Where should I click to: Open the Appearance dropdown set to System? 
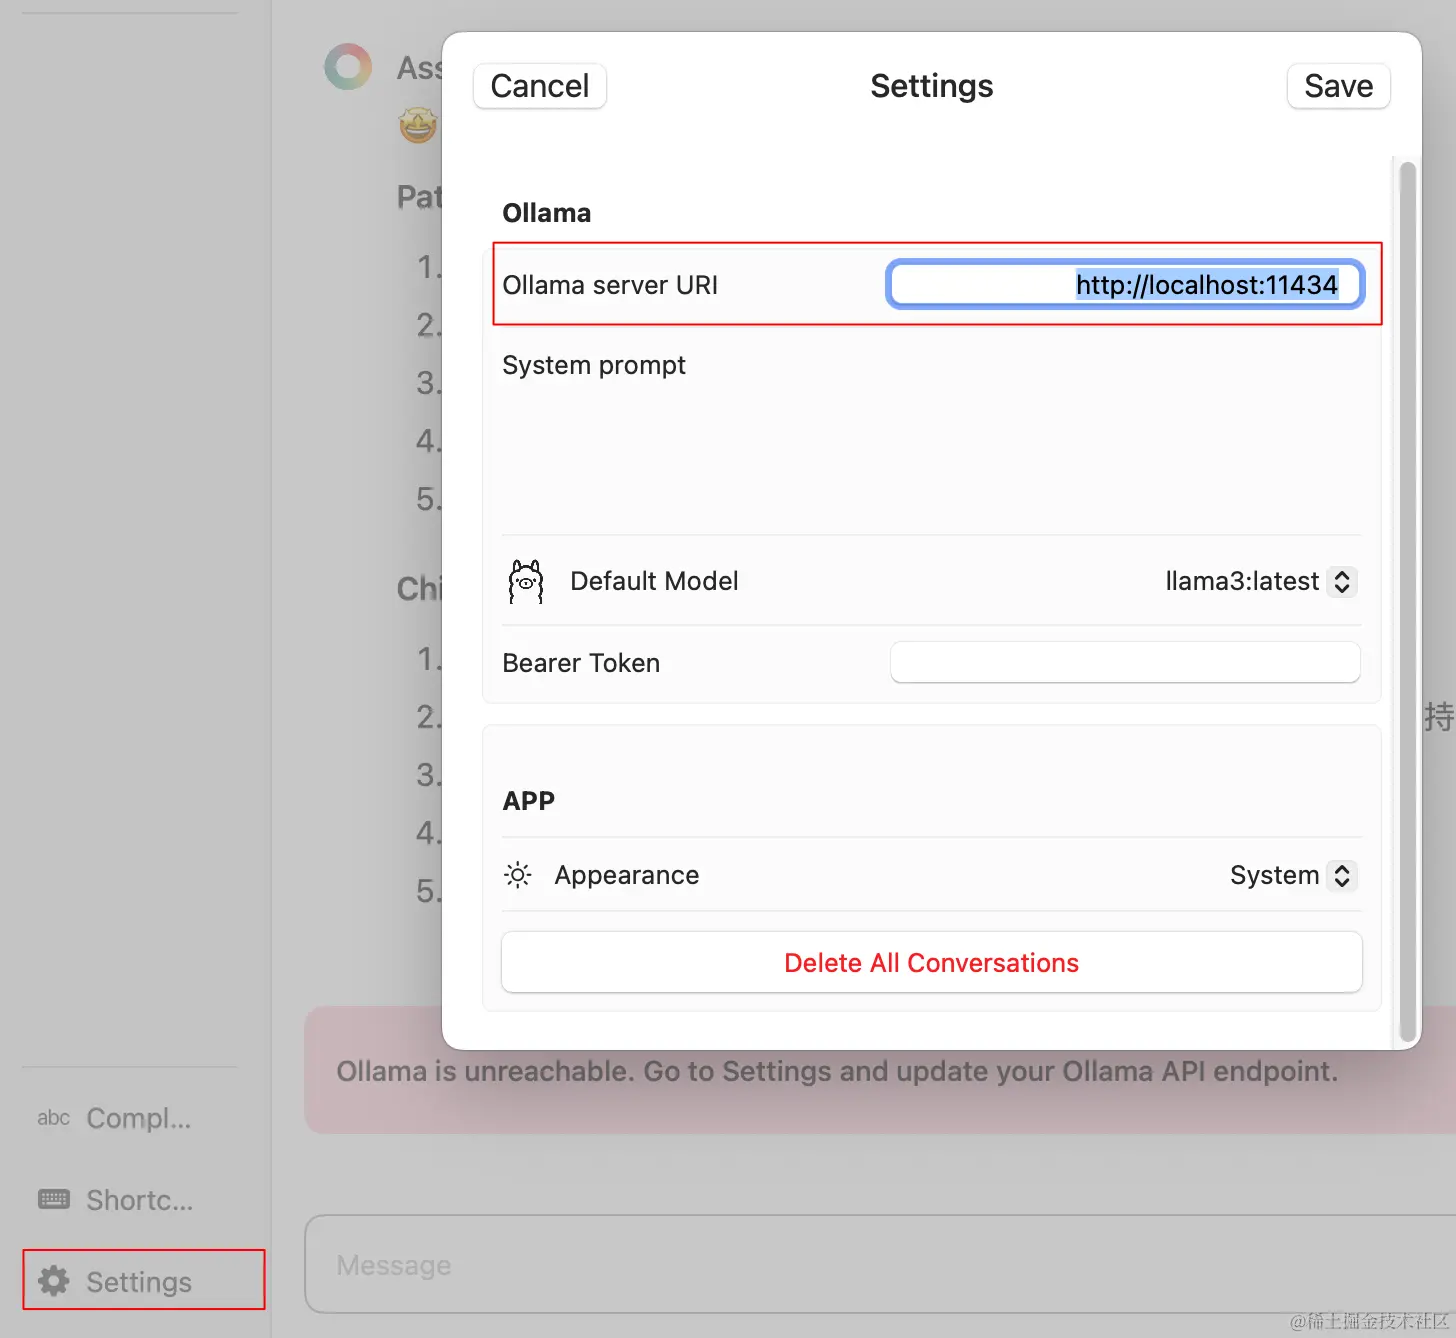[x=1293, y=875]
